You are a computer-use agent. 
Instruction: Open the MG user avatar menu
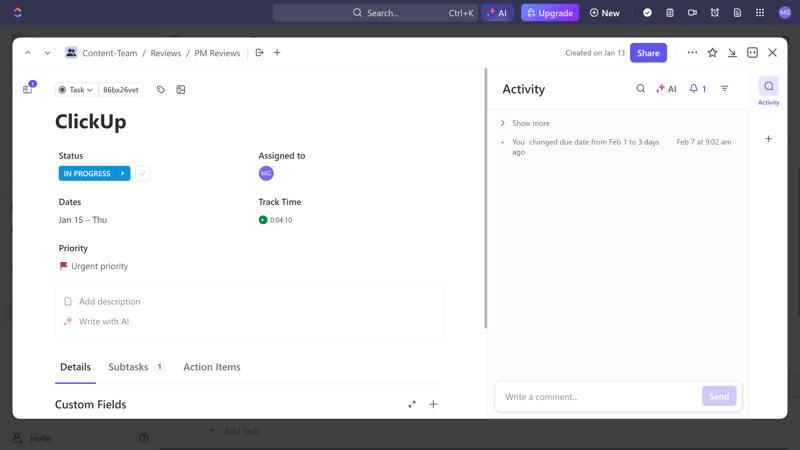pyautogui.click(x=785, y=13)
